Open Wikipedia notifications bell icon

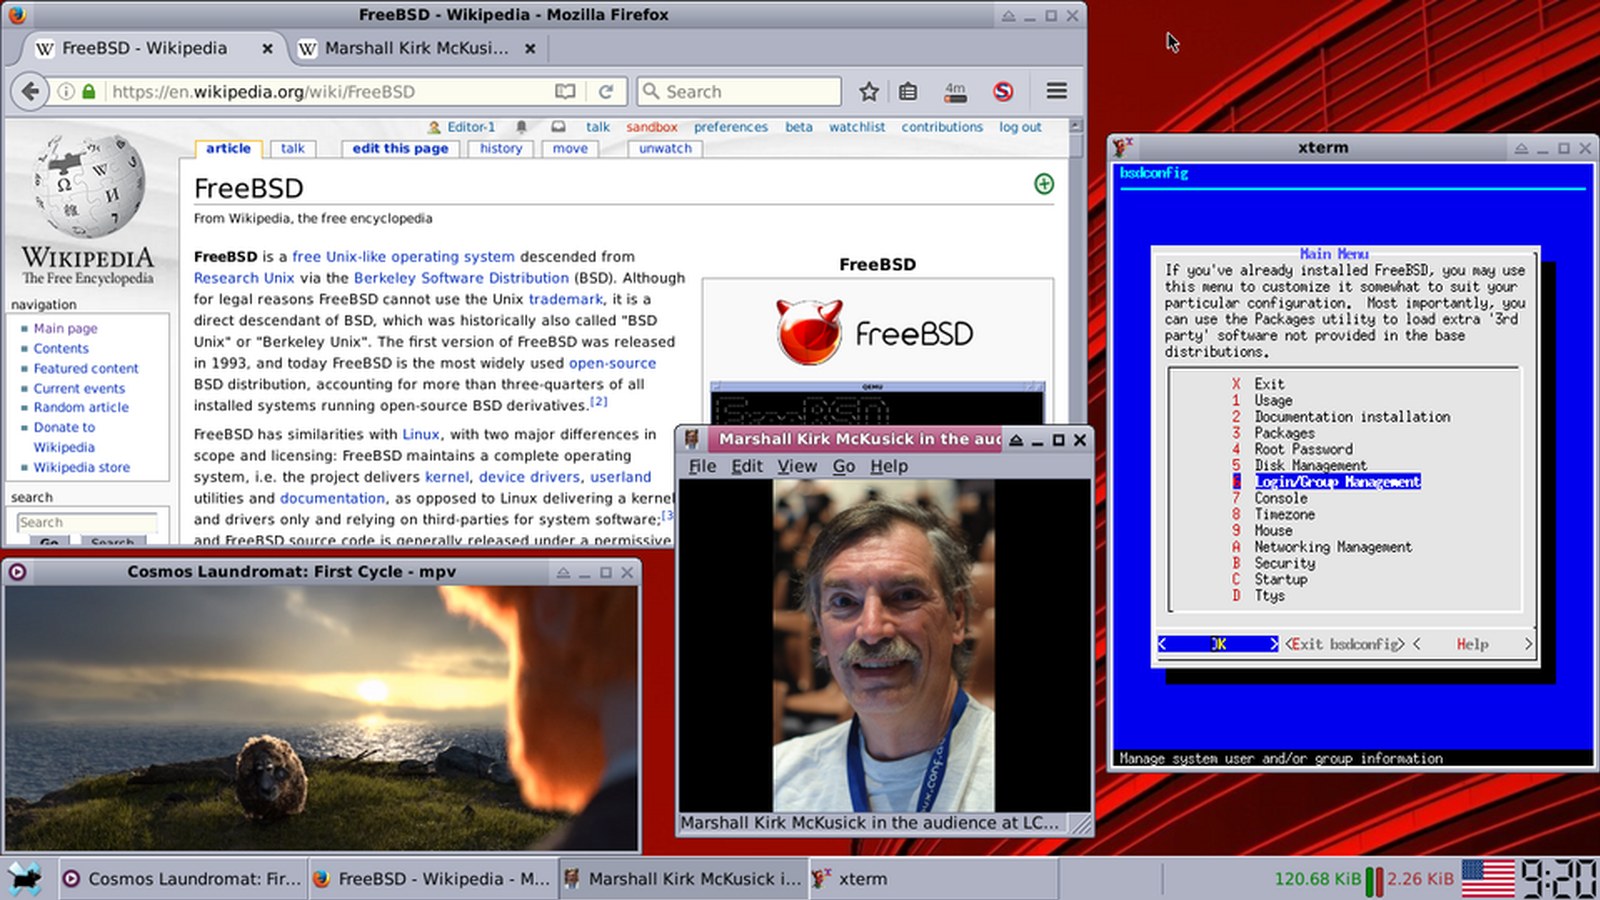coord(521,127)
